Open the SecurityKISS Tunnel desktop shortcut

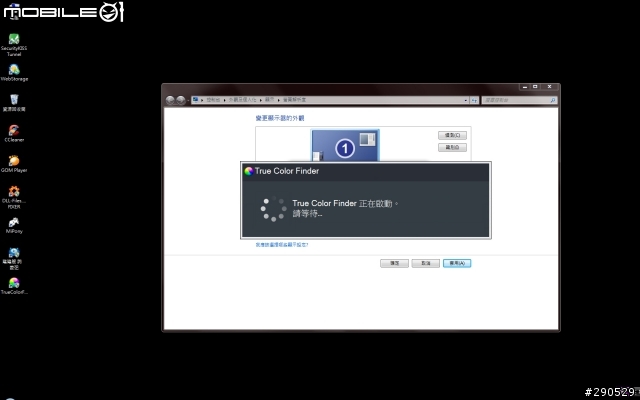[x=14, y=44]
